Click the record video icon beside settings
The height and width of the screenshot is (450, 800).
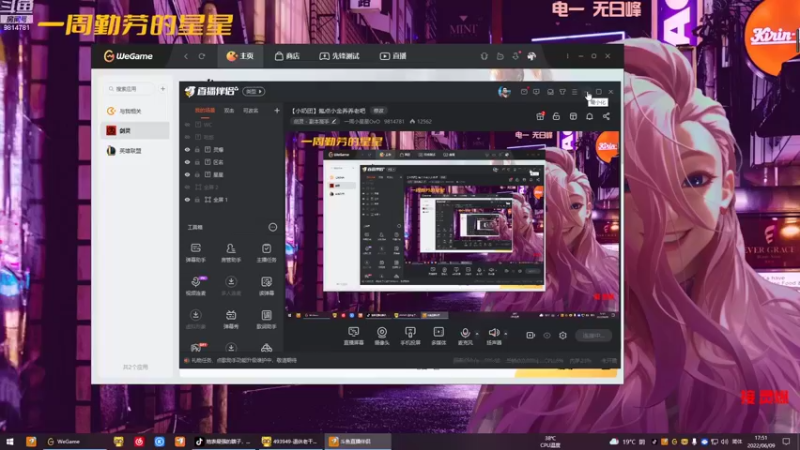[531, 335]
